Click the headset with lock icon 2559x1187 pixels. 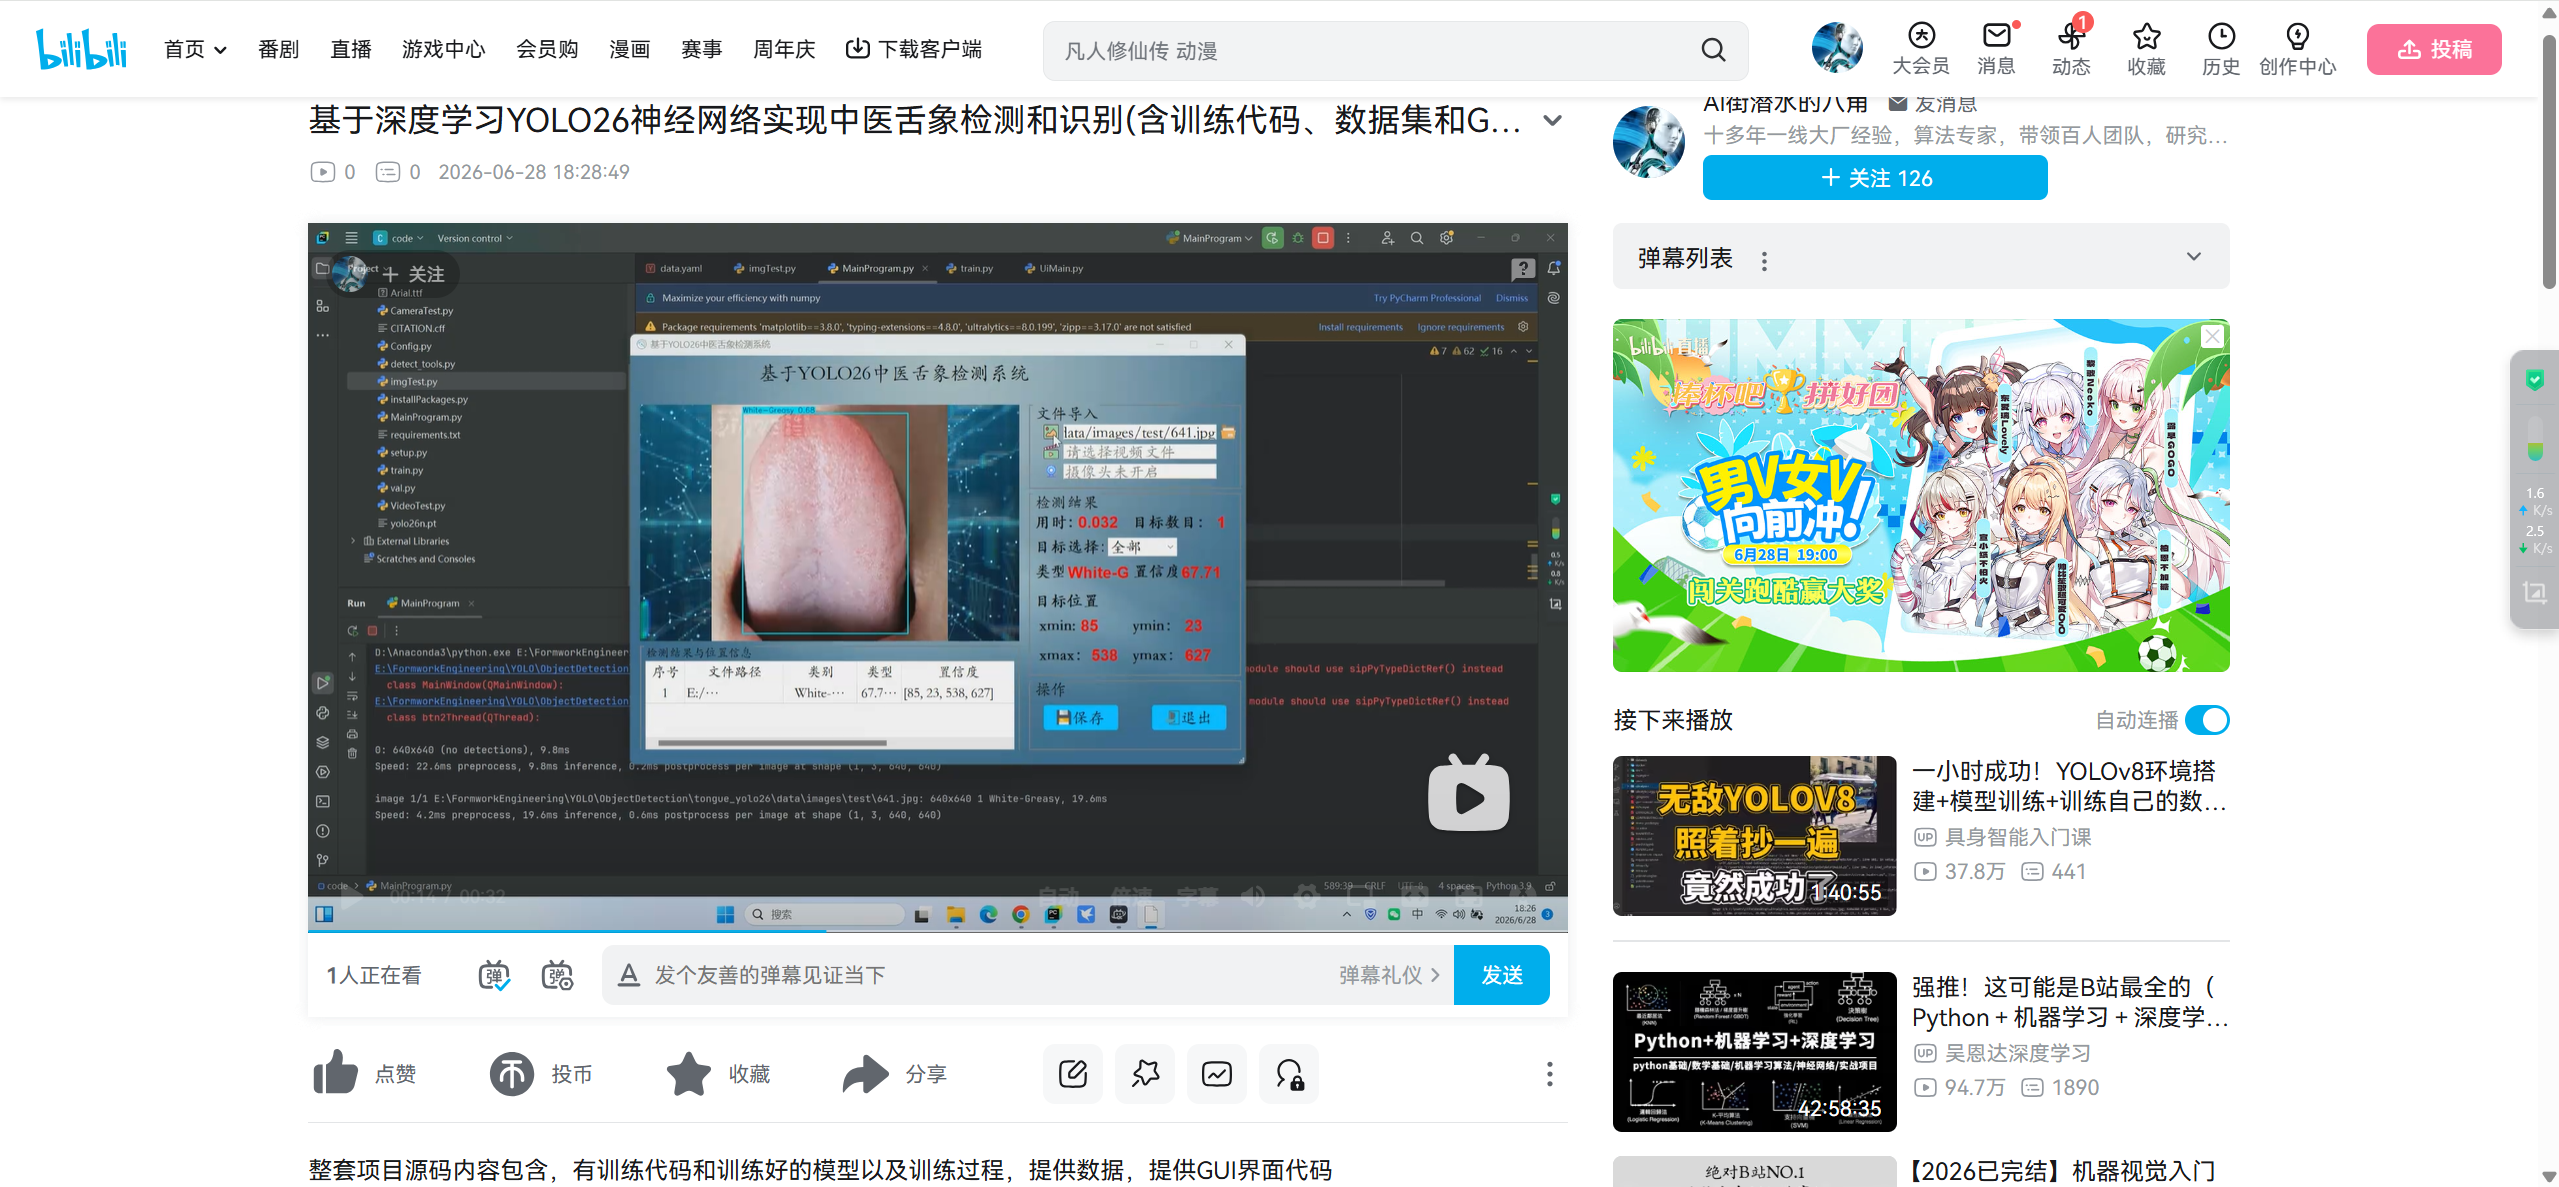click(1289, 1074)
